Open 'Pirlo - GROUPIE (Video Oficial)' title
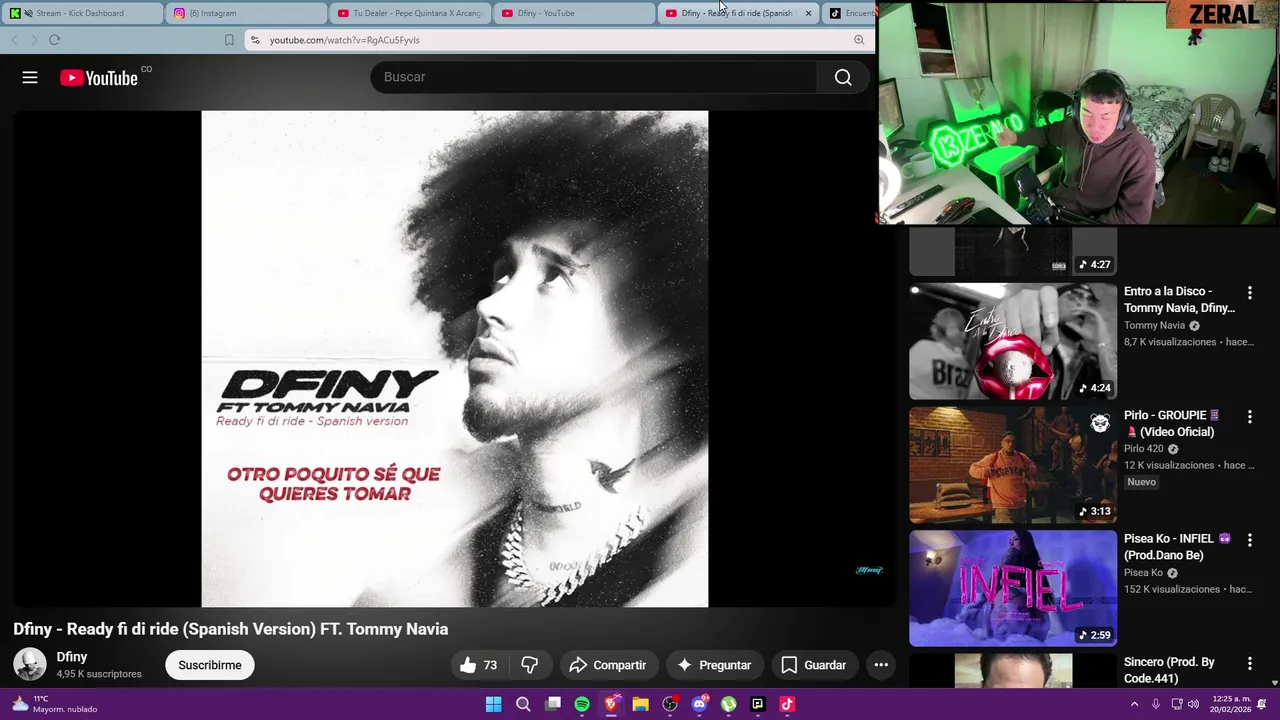Viewport: 1280px width, 720px height. tap(1172, 423)
